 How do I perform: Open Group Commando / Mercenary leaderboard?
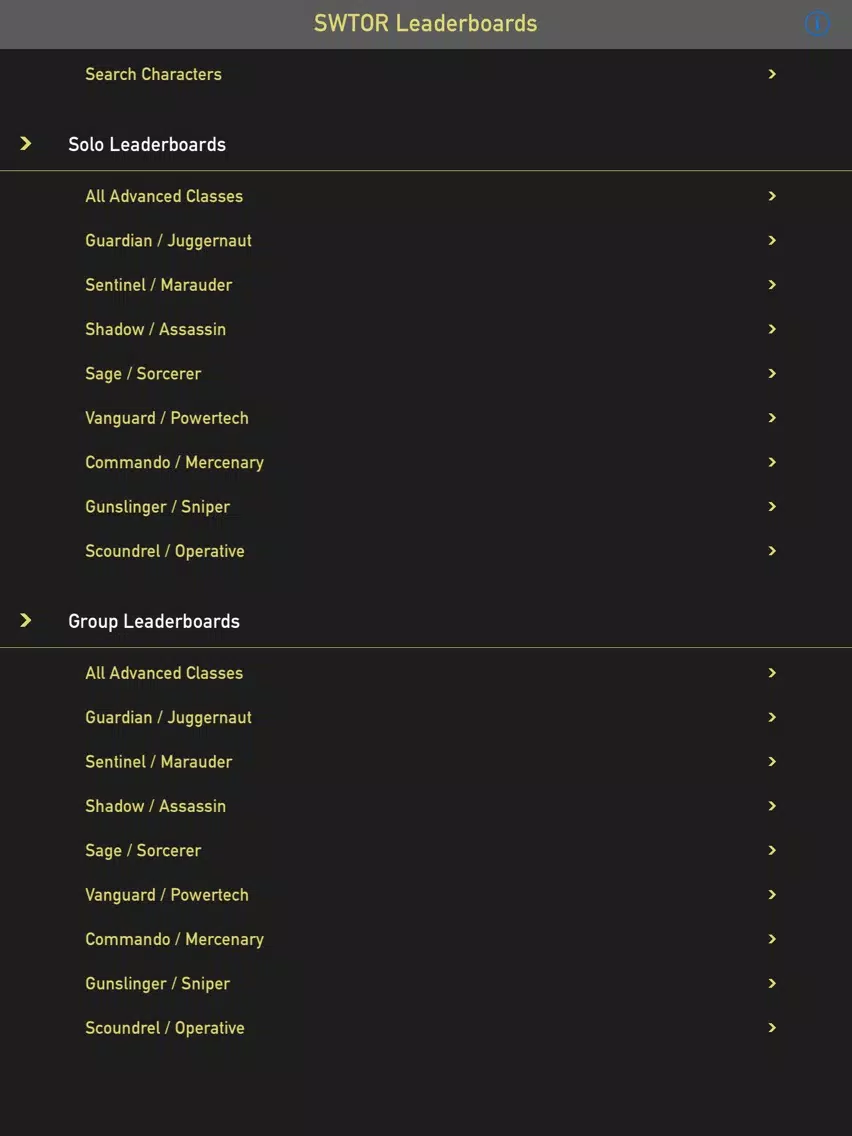pyautogui.click(x=426, y=939)
